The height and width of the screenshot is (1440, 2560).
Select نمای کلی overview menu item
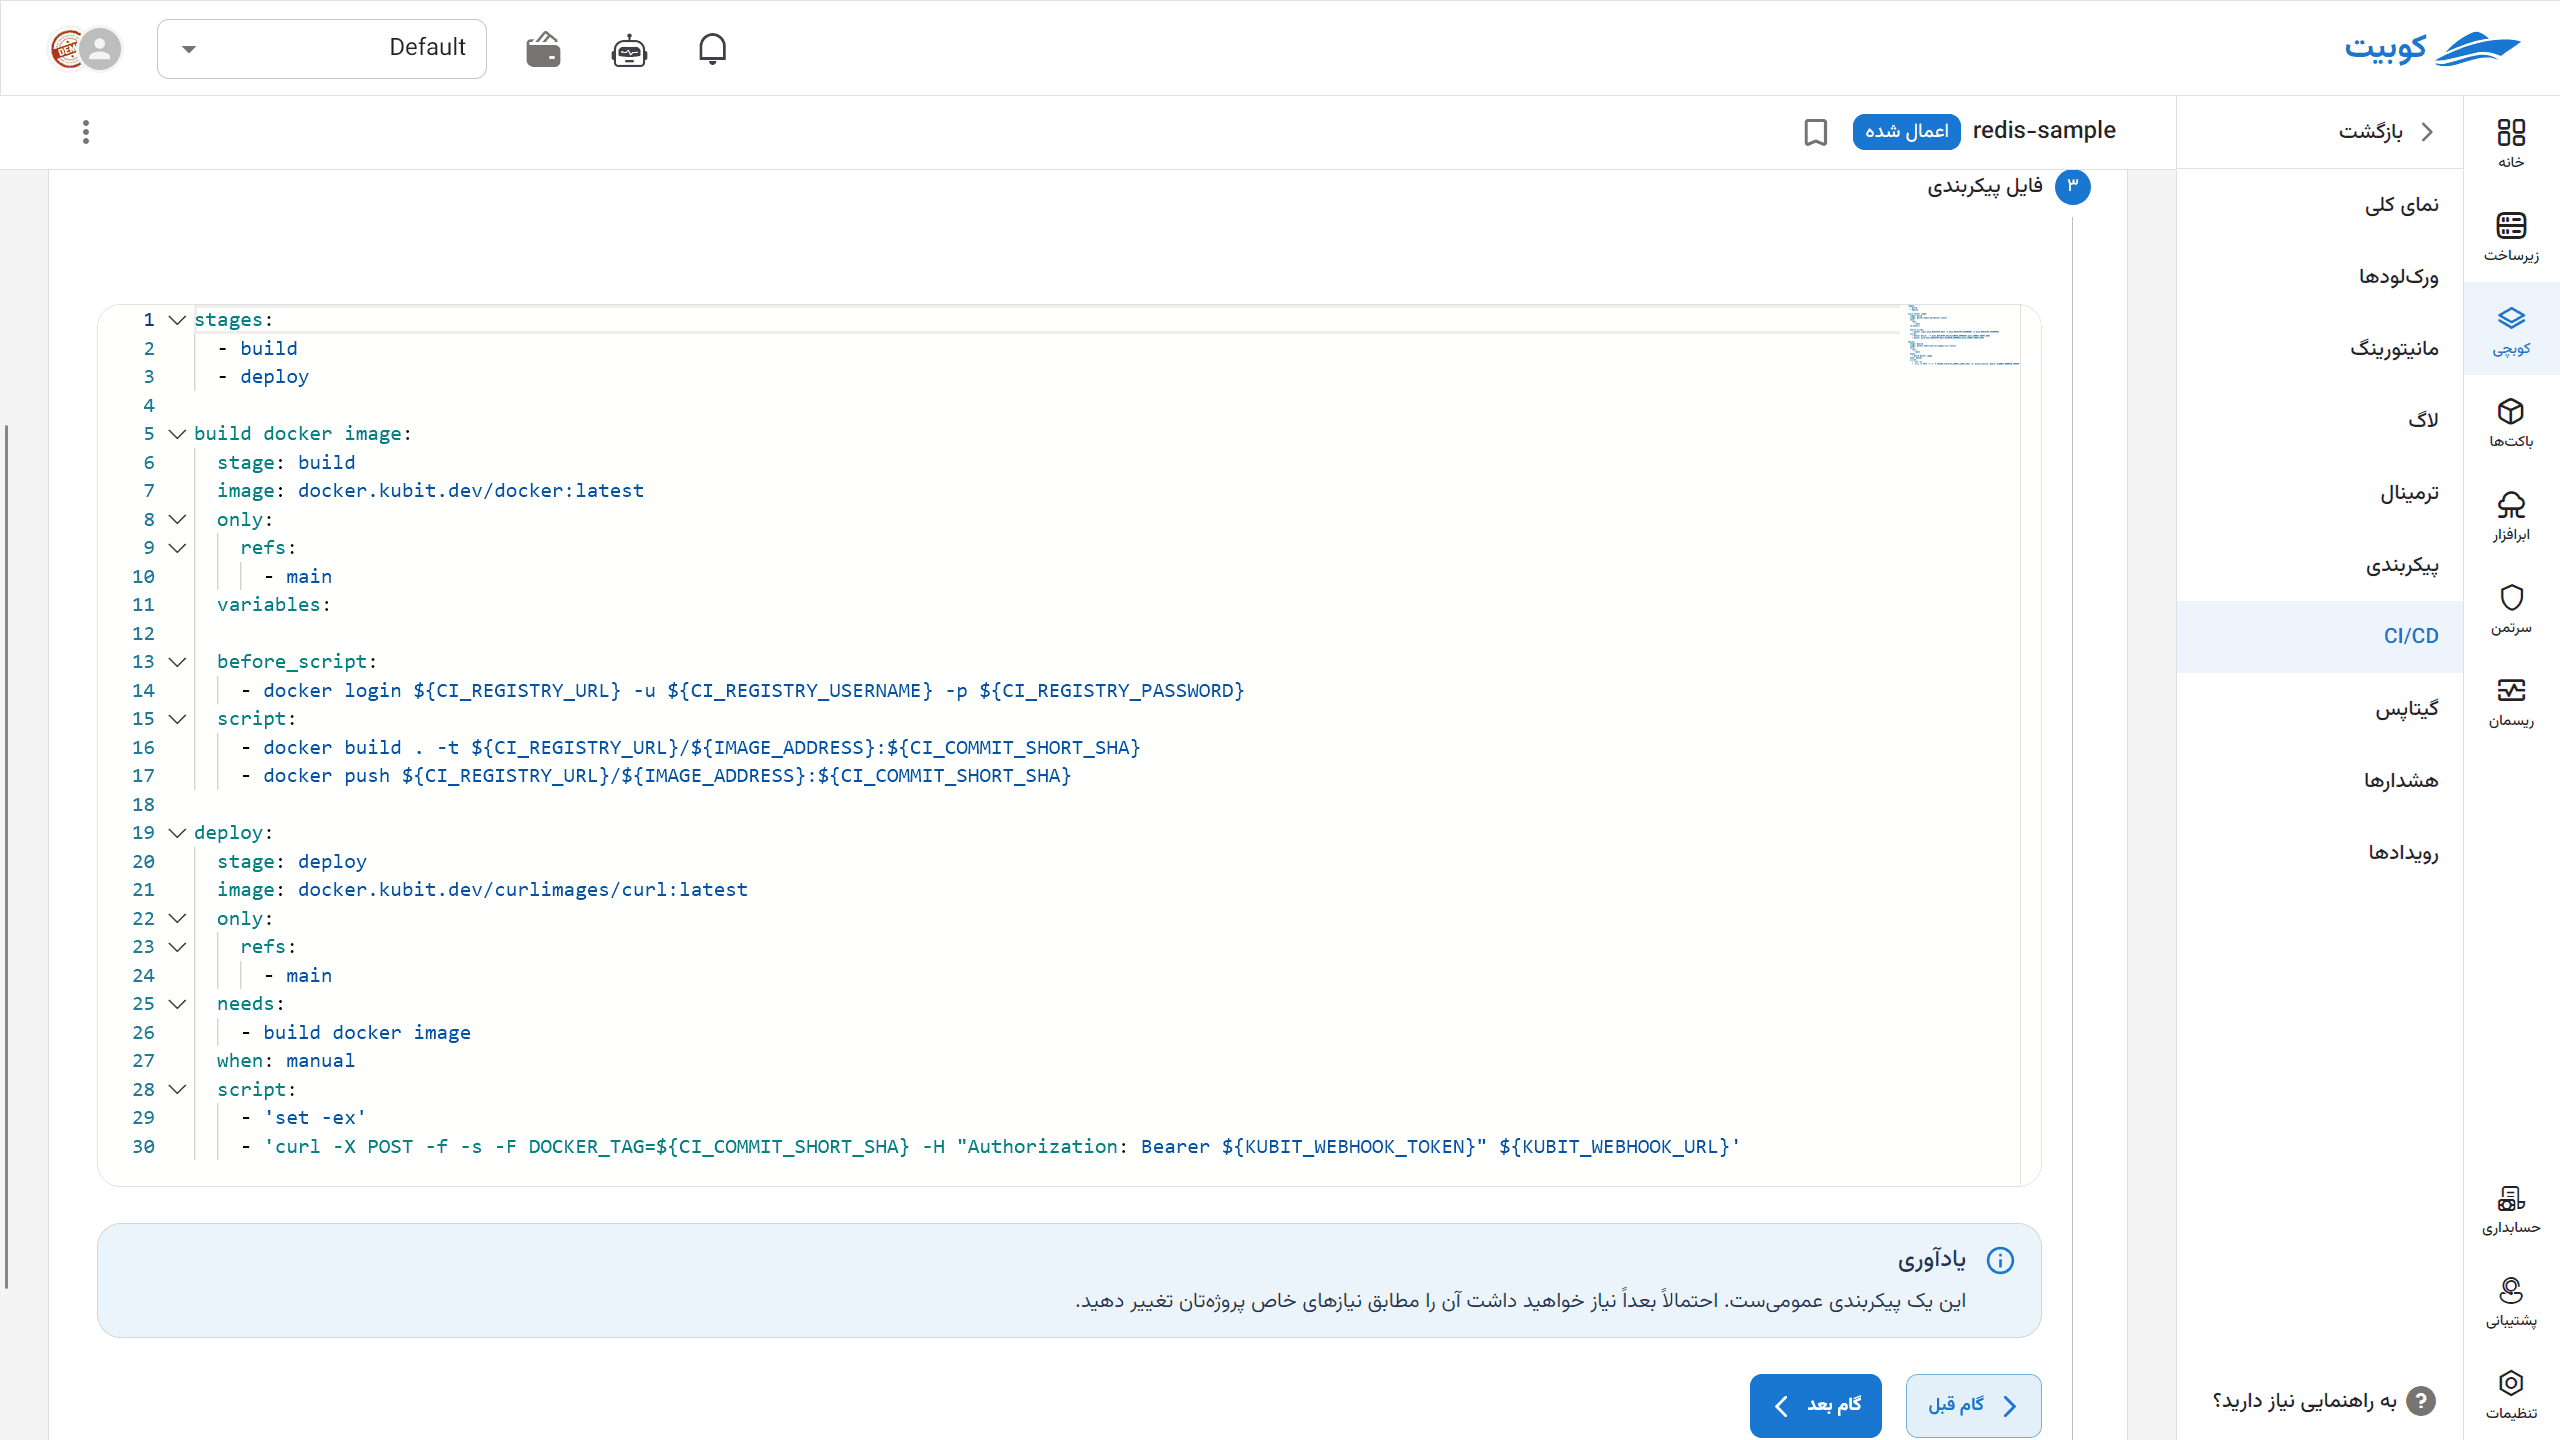2320,205
